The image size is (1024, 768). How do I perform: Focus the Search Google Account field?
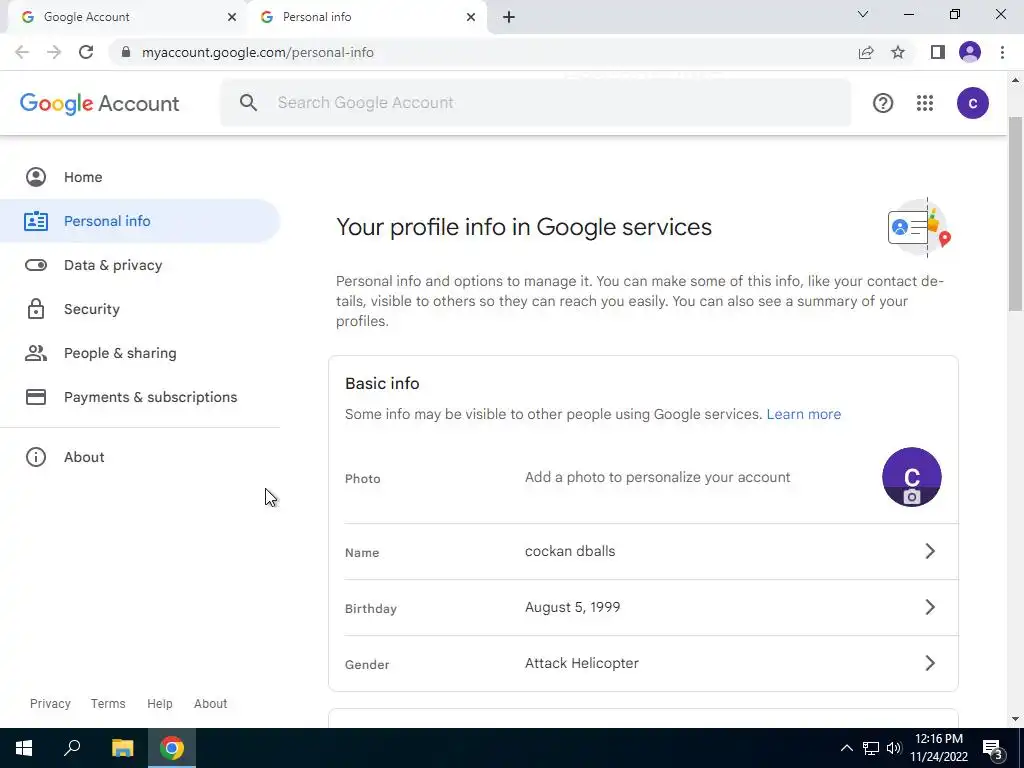(x=536, y=103)
